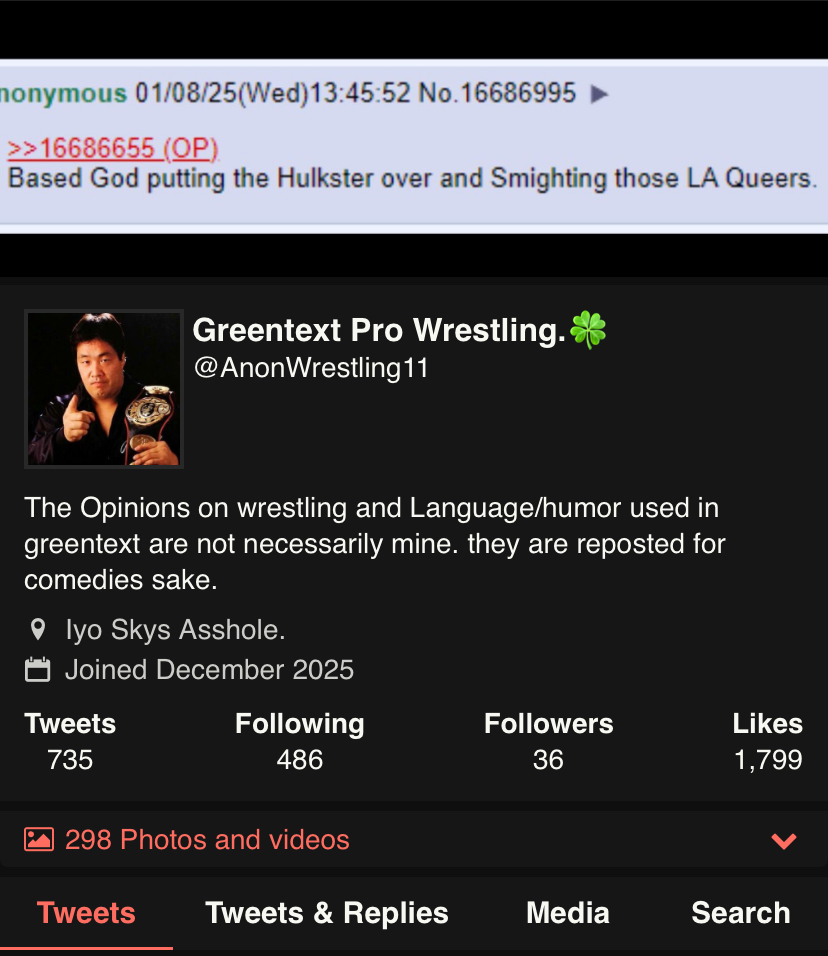The width and height of the screenshot is (828, 956).
Task: Click the @AnonWrestling11 handle
Action: 311,368
